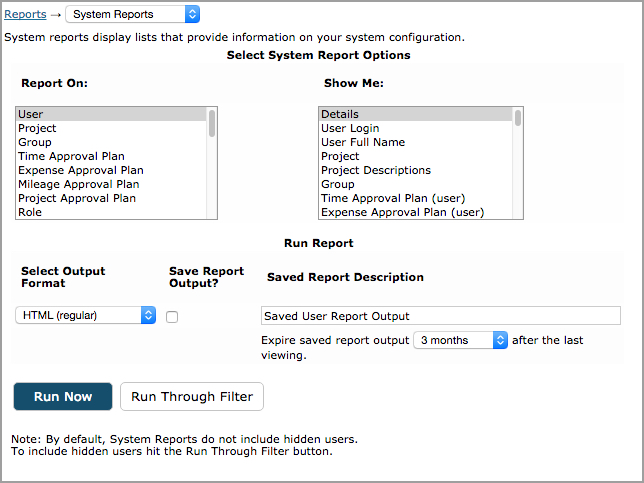The image size is (644, 483).
Task: Select Project Descriptions in Show Me list
Action: click(x=416, y=170)
